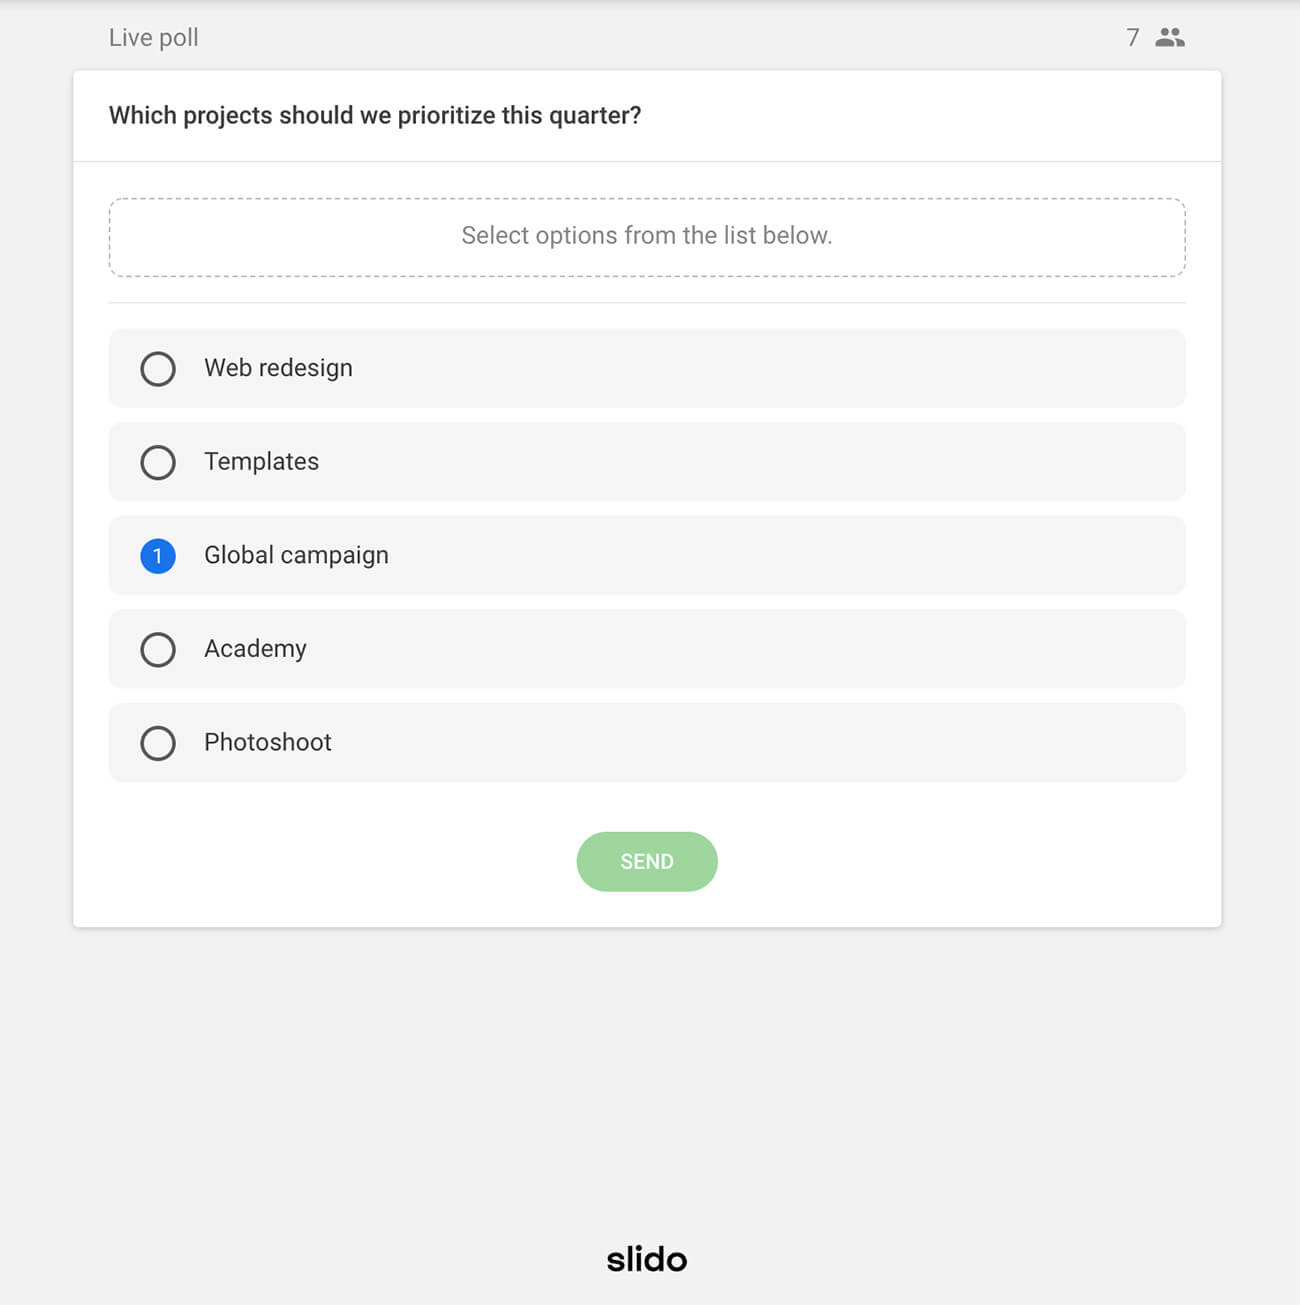1300x1305 pixels.
Task: Click the participants people icon
Action: (x=1169, y=38)
